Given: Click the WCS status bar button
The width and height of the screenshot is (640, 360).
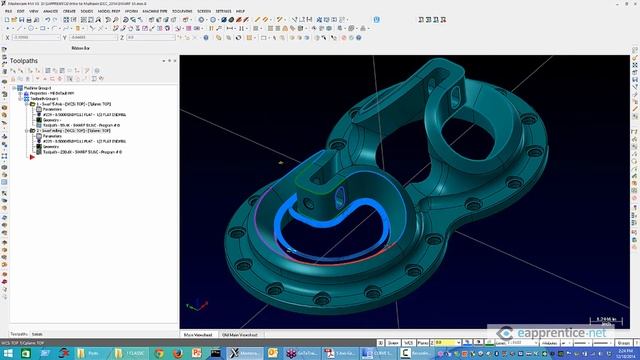Looking at the screenshot, I should [409, 343].
